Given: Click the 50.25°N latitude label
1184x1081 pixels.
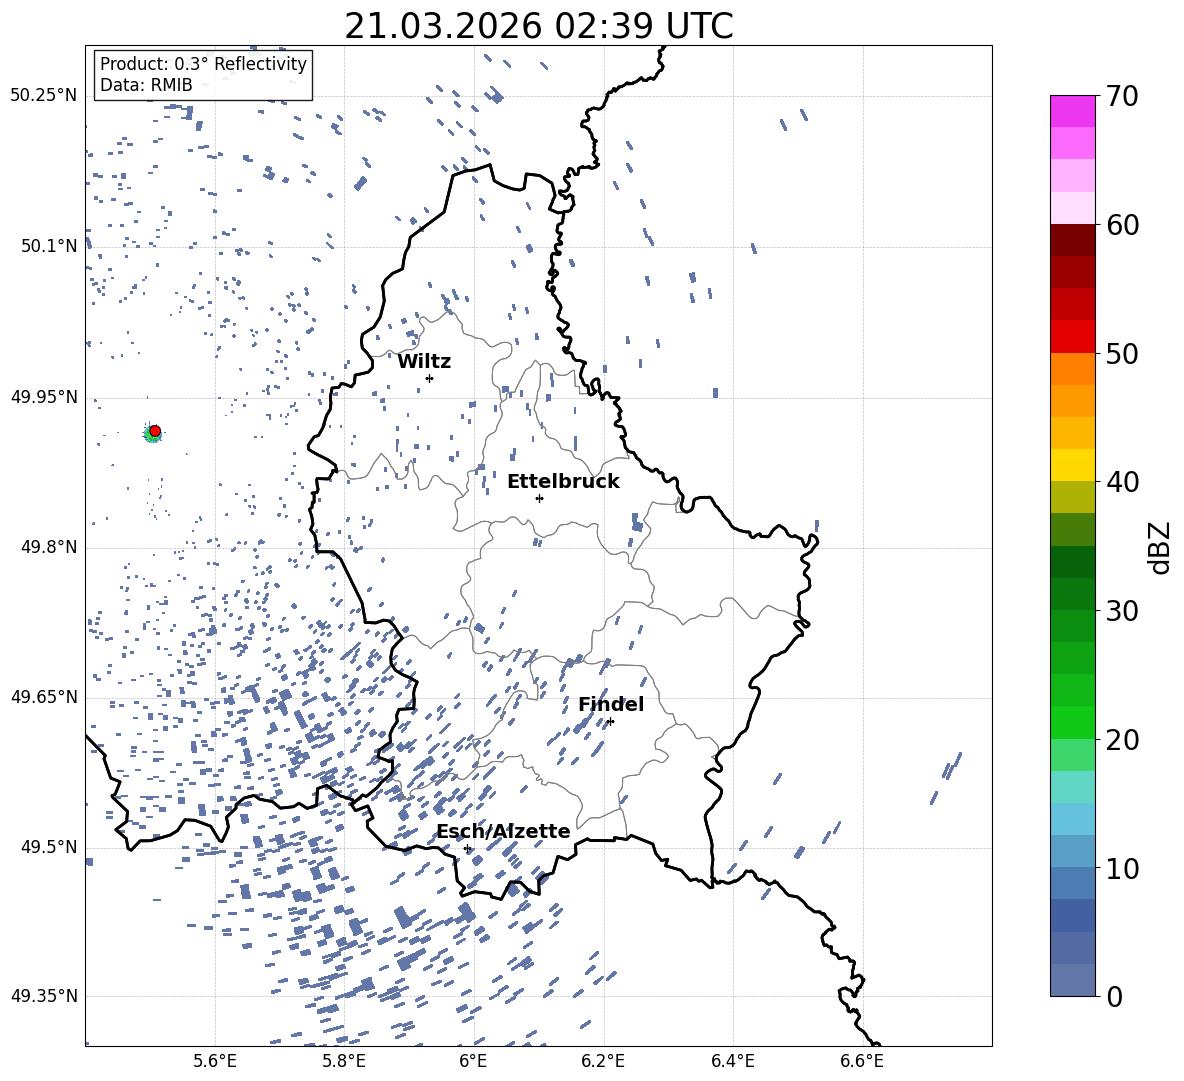Looking at the screenshot, I should [44, 96].
